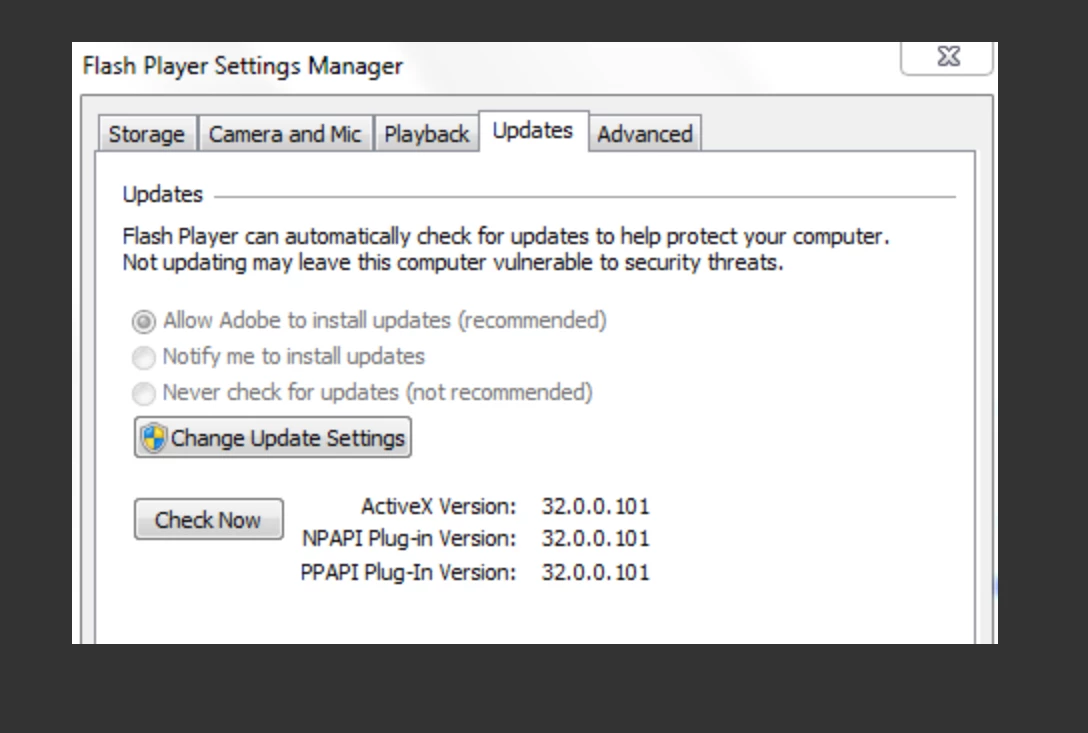This screenshot has height=733, width=1088.
Task: Click the PPAPI Plug-In Version label
Action: click(x=408, y=573)
